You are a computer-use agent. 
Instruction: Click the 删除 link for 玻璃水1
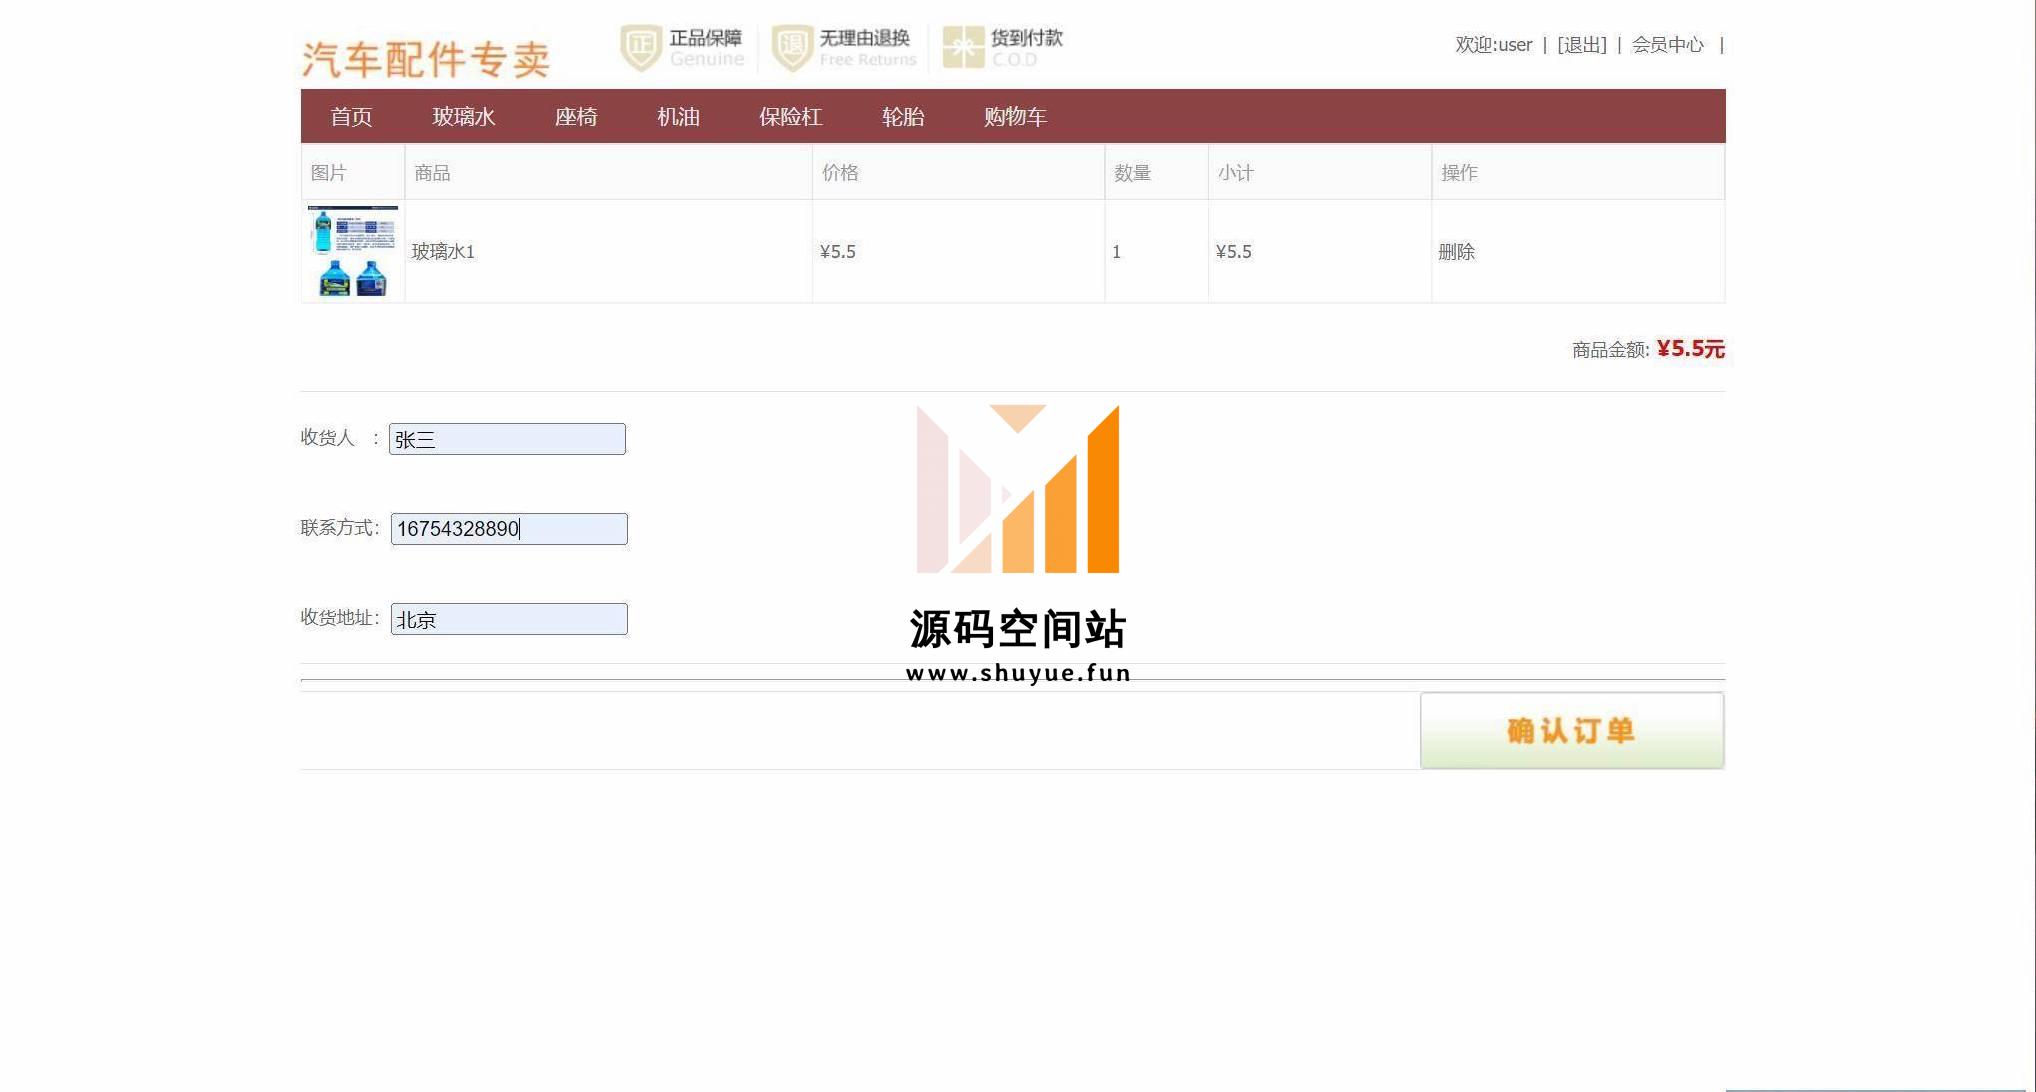tap(1457, 252)
